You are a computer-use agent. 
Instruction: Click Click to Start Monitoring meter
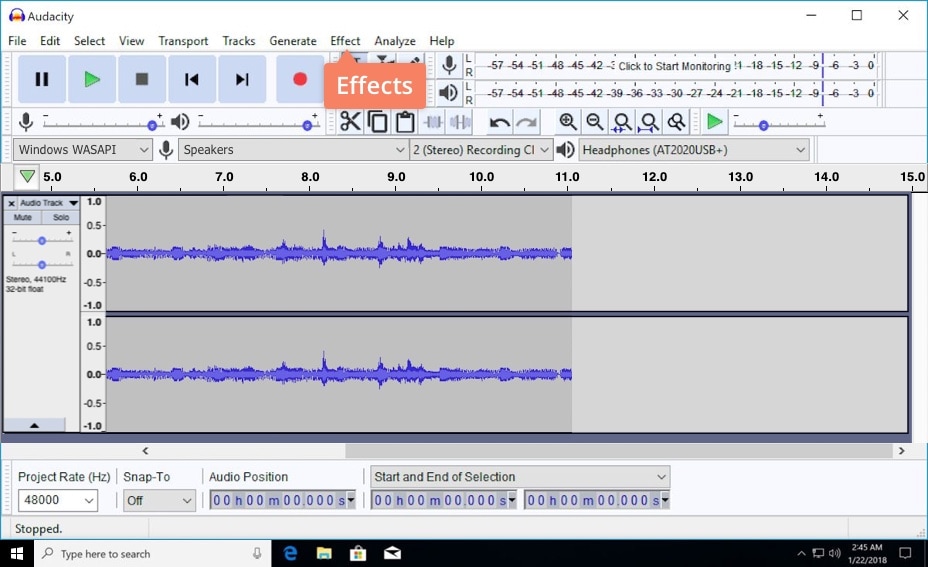tap(675, 66)
